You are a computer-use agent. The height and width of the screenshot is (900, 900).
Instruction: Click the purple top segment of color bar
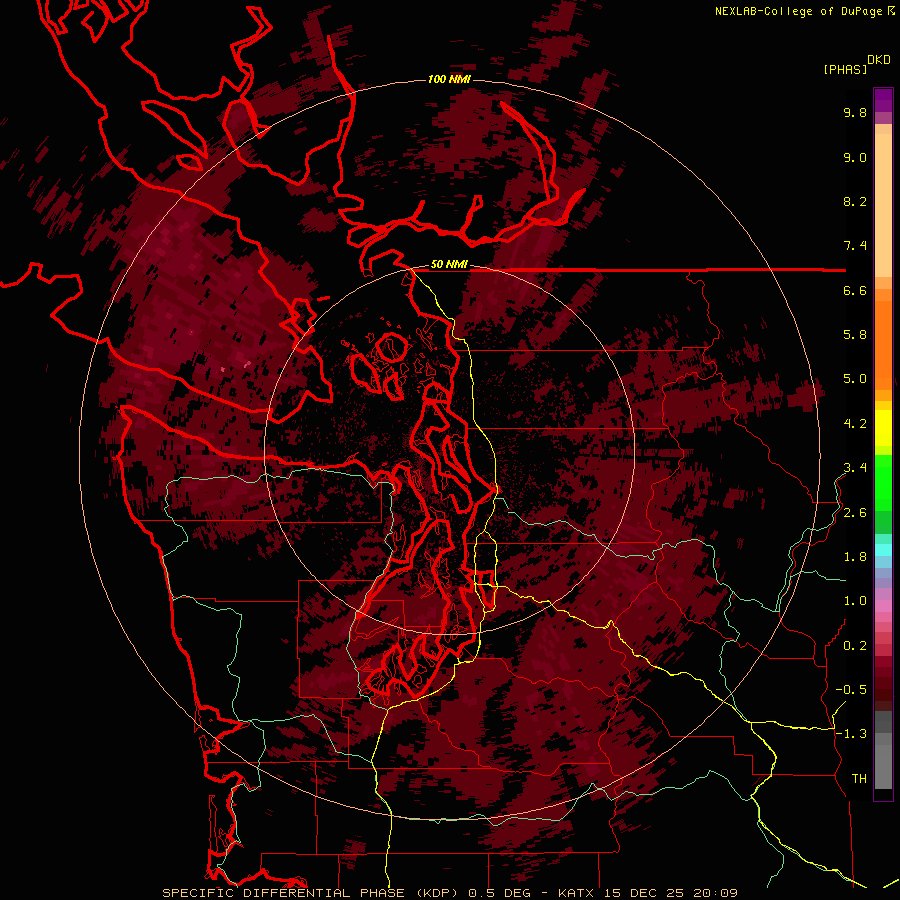pyautogui.click(x=883, y=100)
